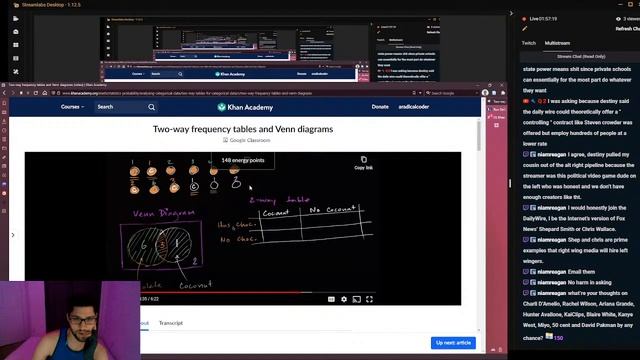Viewport: 640px width, 360px height.
Task: Switch to the Transcript tab
Action: pyautogui.click(x=171, y=323)
